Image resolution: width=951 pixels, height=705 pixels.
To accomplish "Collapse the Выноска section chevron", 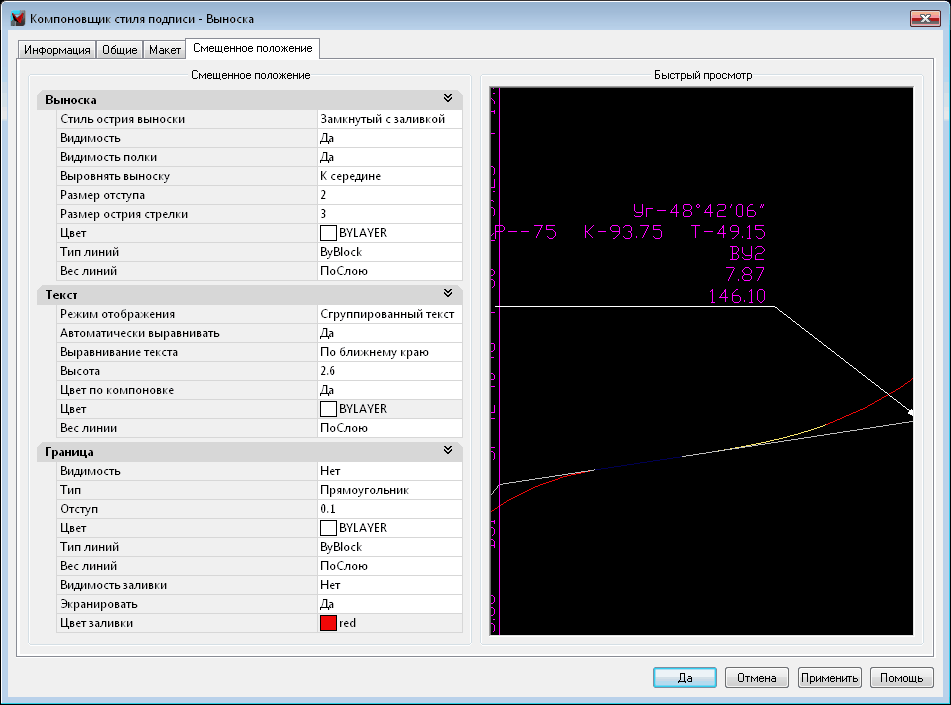I will (448, 99).
